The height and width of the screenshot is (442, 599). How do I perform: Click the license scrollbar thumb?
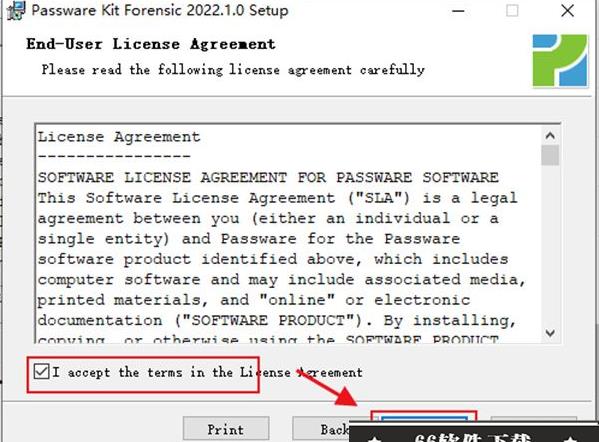point(550,155)
